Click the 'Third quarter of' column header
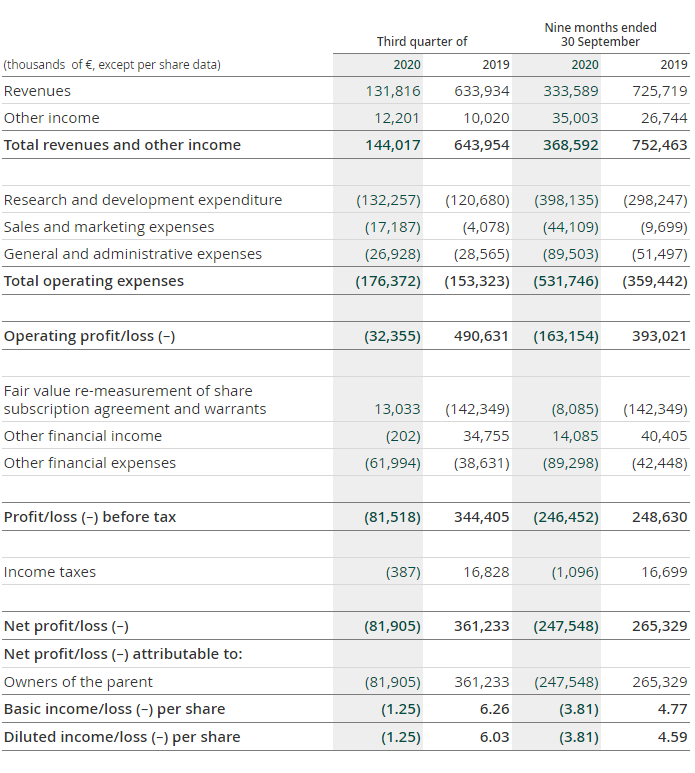 (x=422, y=41)
